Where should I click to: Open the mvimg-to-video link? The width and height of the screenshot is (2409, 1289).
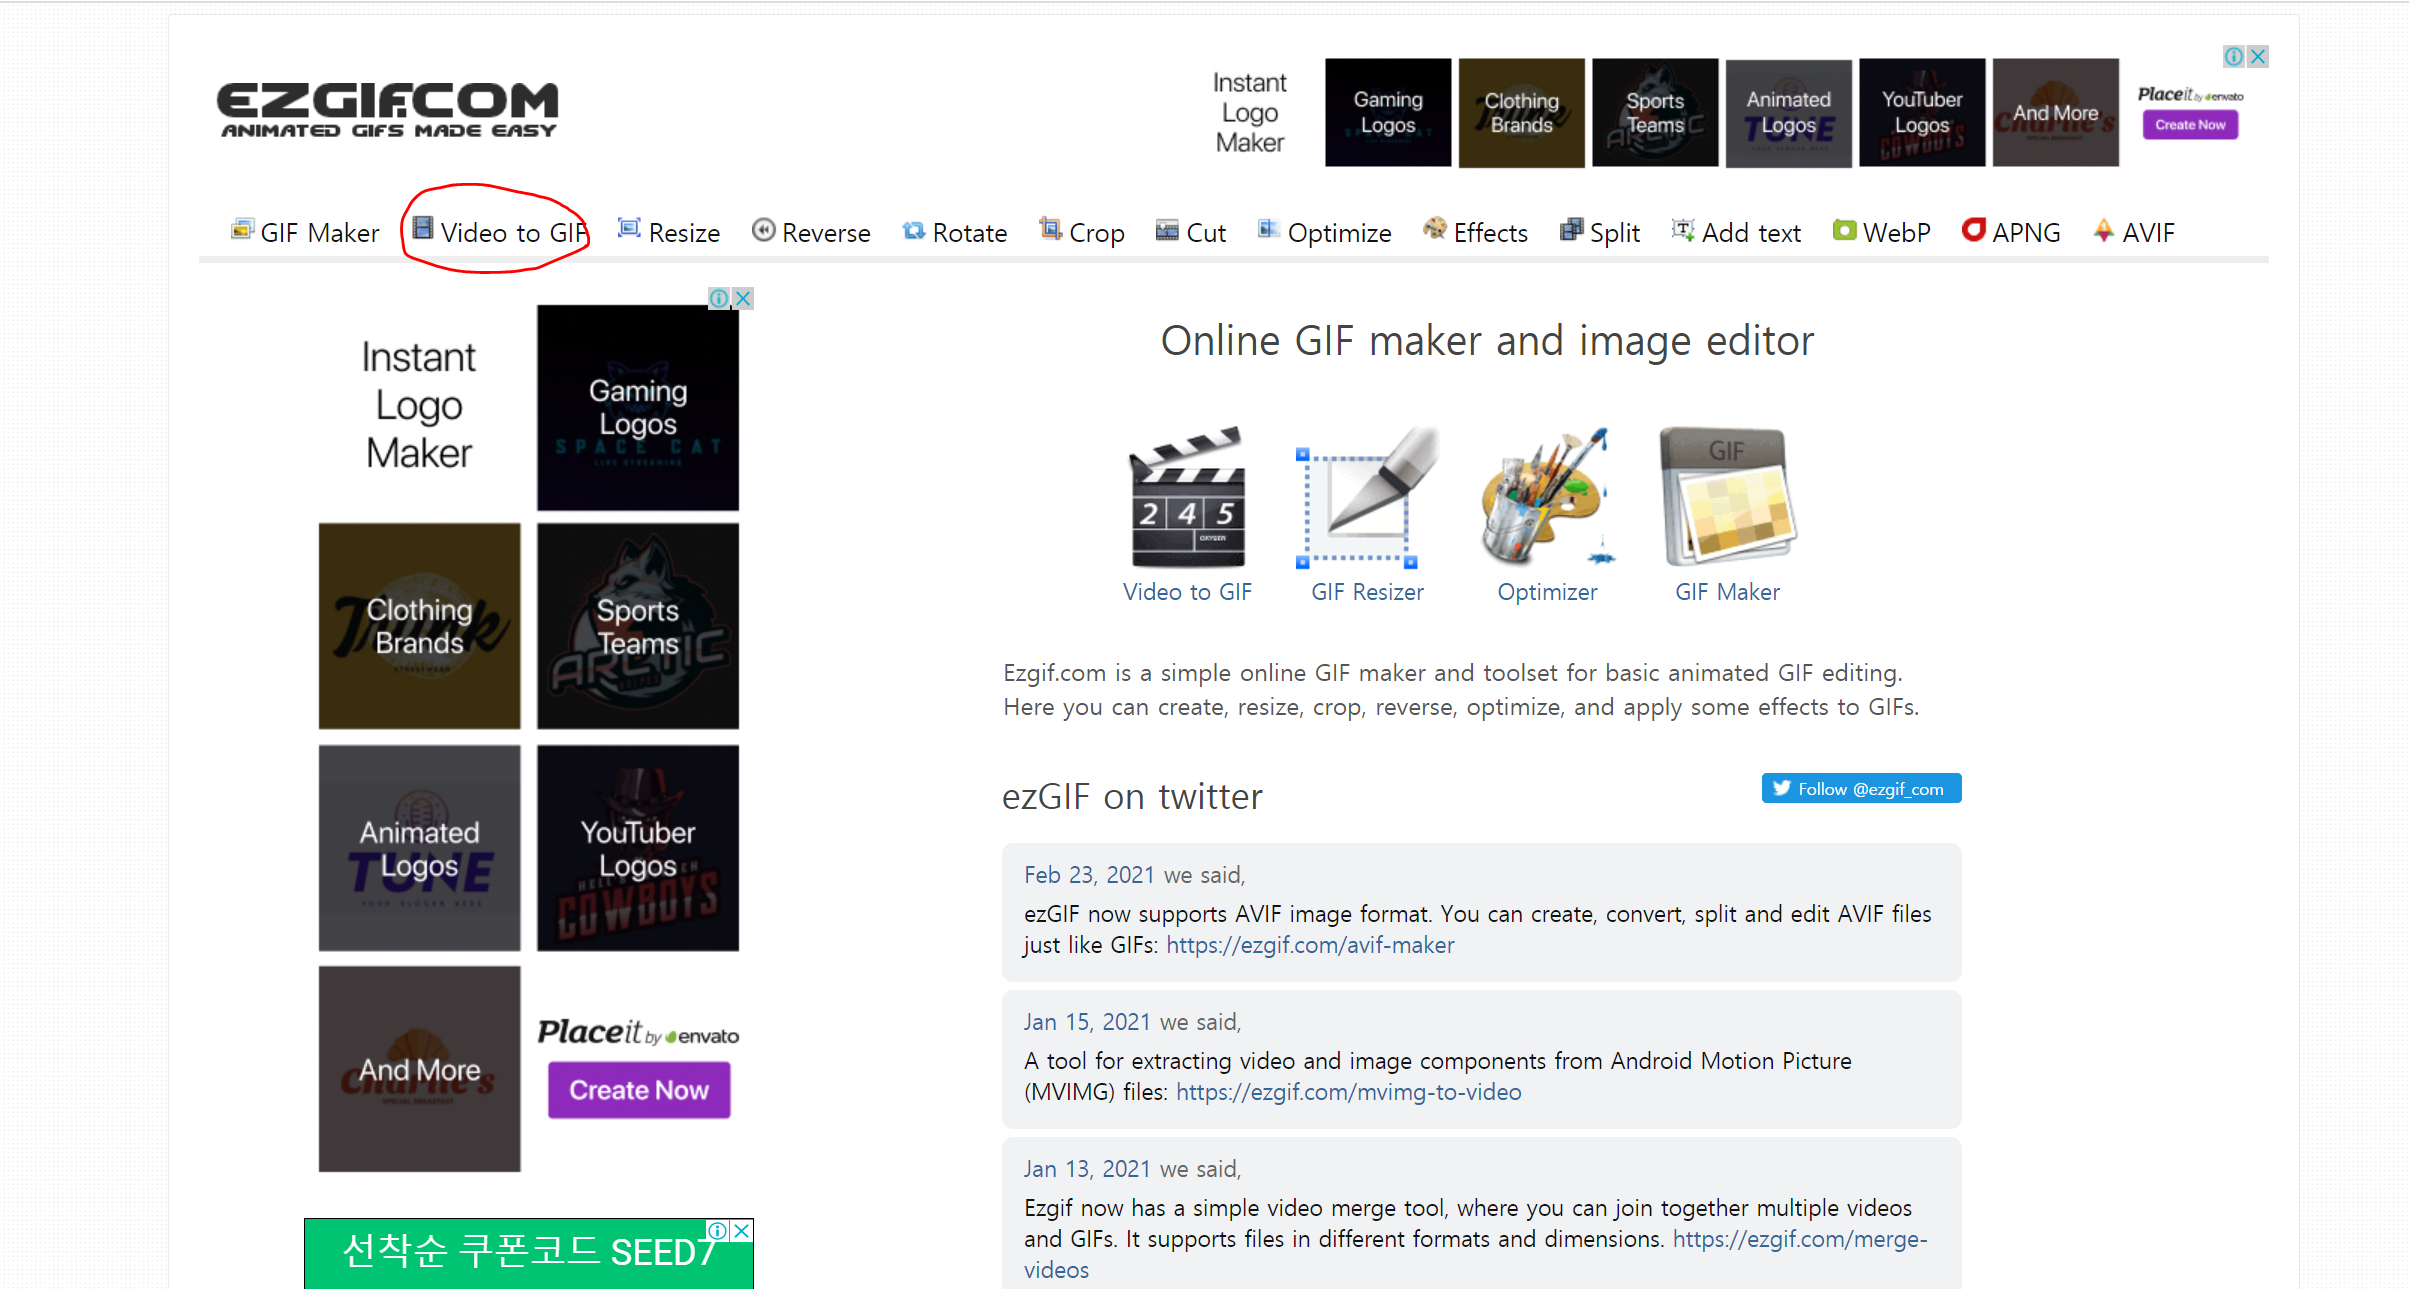pyautogui.click(x=1348, y=1092)
